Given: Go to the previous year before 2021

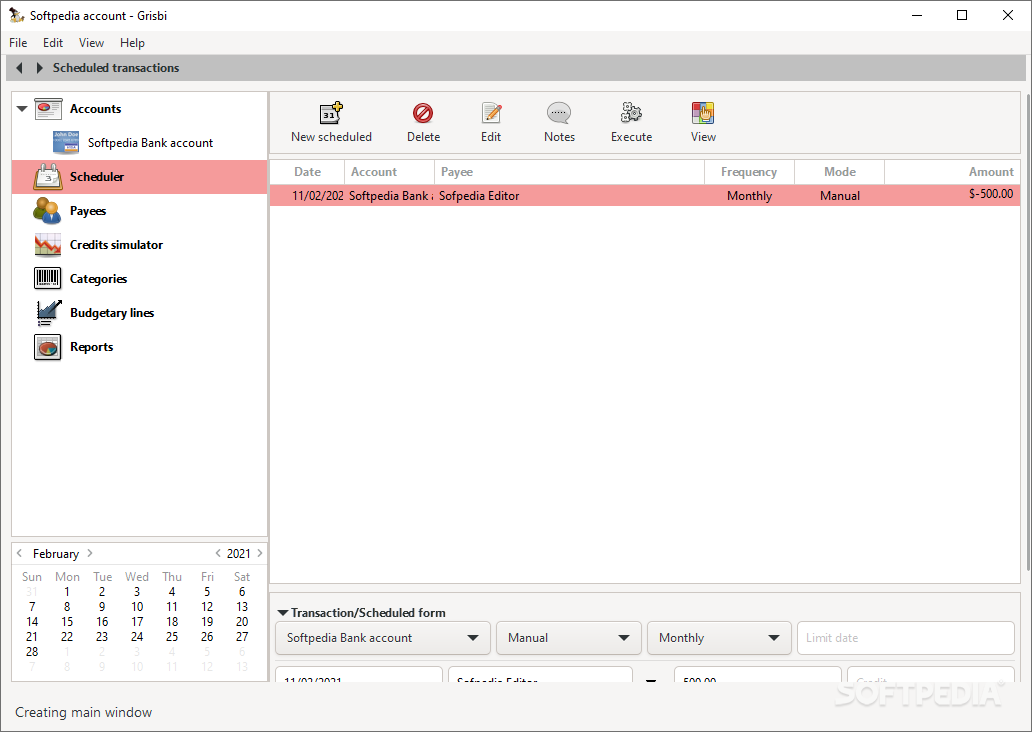Looking at the screenshot, I should (218, 553).
